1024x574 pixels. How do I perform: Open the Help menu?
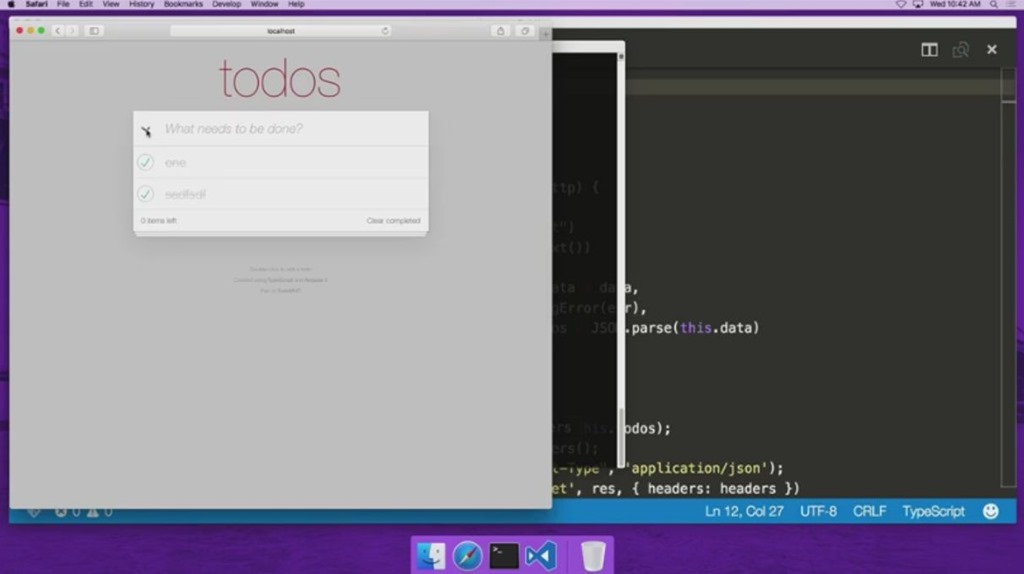coord(296,4)
